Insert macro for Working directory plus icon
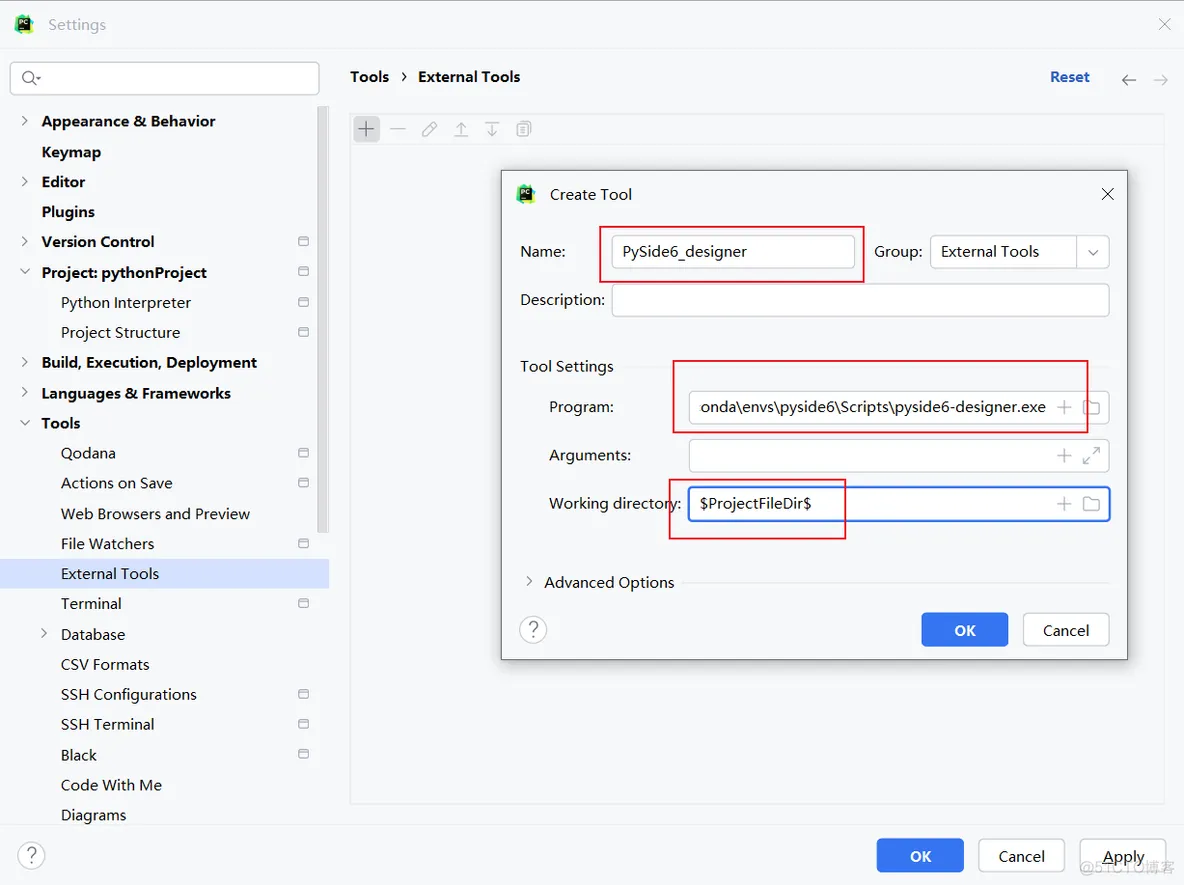The width and height of the screenshot is (1184, 885). (1064, 504)
